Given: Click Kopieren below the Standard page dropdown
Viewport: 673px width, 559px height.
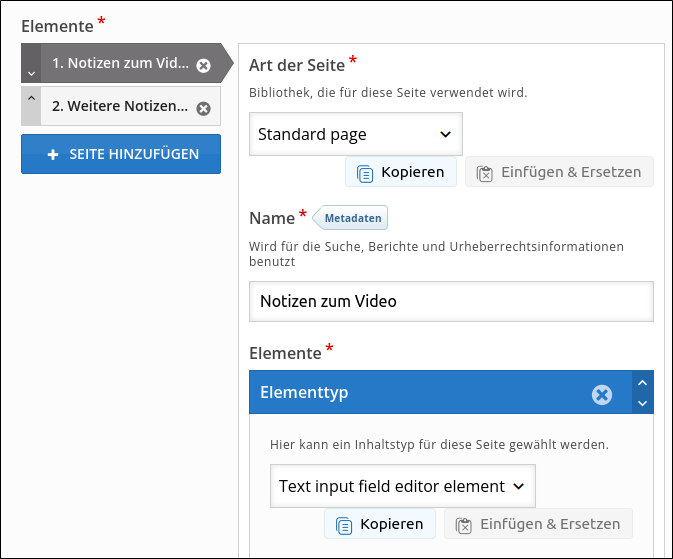Looking at the screenshot, I should 401,172.
